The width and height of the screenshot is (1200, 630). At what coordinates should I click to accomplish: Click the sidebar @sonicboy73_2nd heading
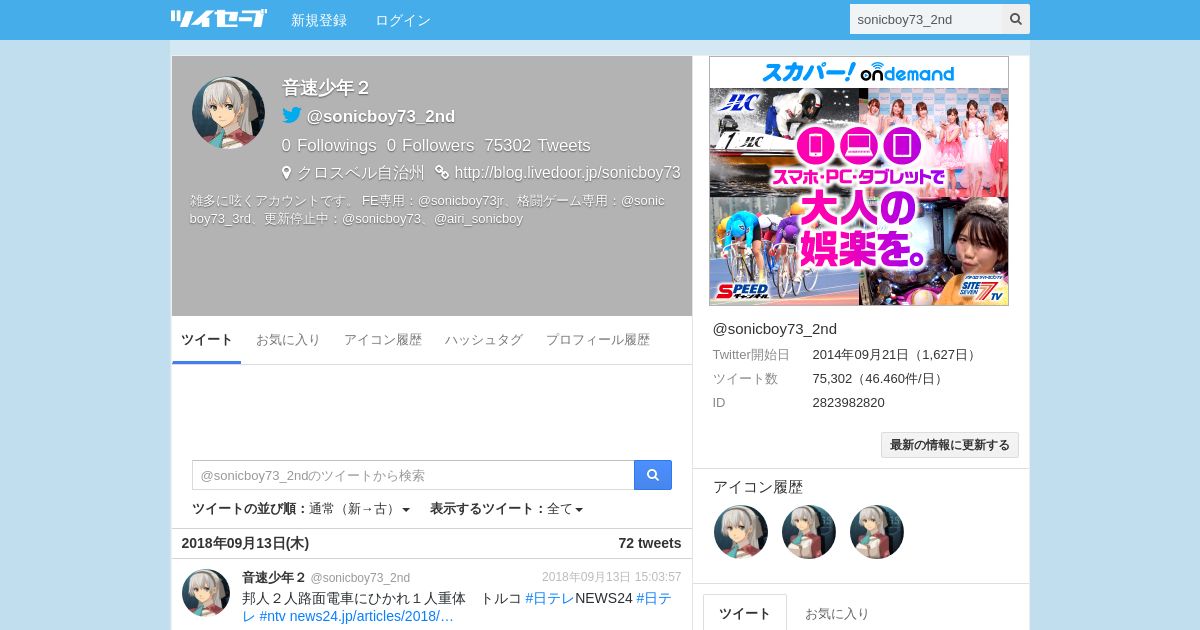coord(775,329)
